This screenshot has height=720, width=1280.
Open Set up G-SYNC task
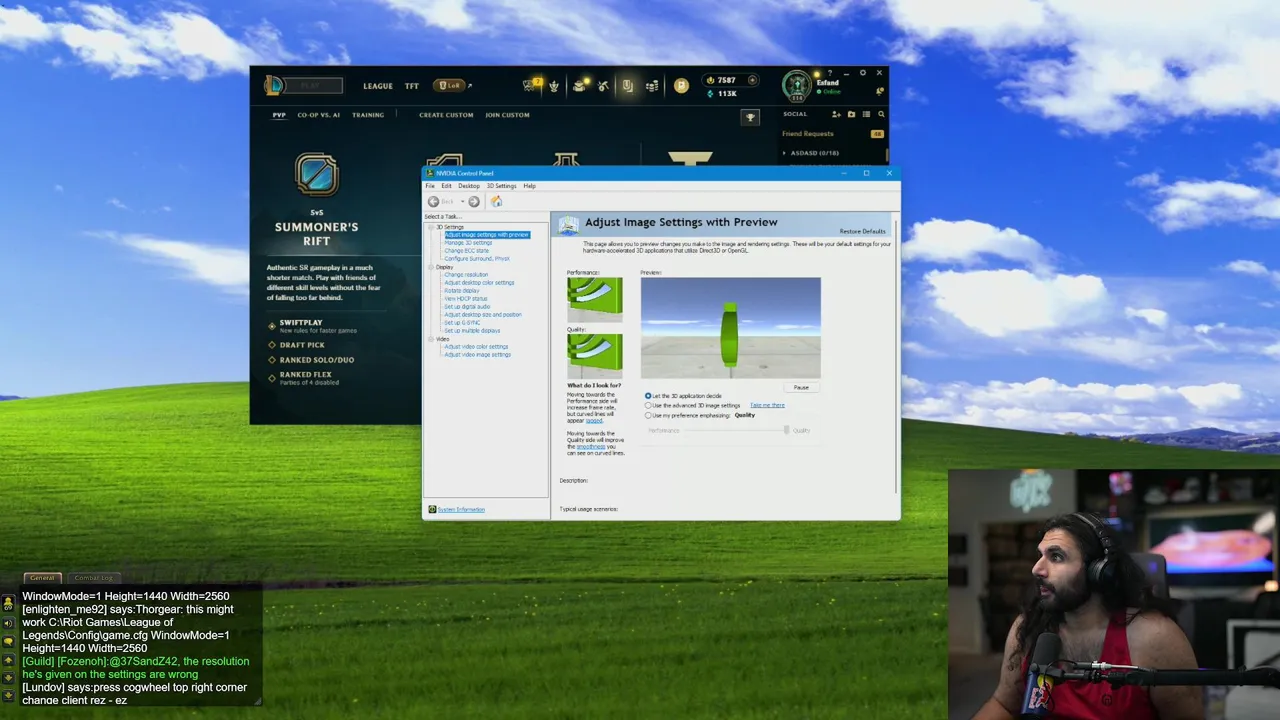[x=462, y=323]
